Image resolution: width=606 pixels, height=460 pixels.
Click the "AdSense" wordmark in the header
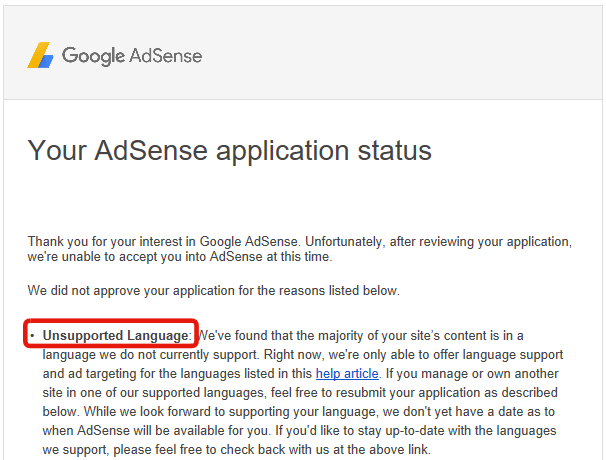166,56
